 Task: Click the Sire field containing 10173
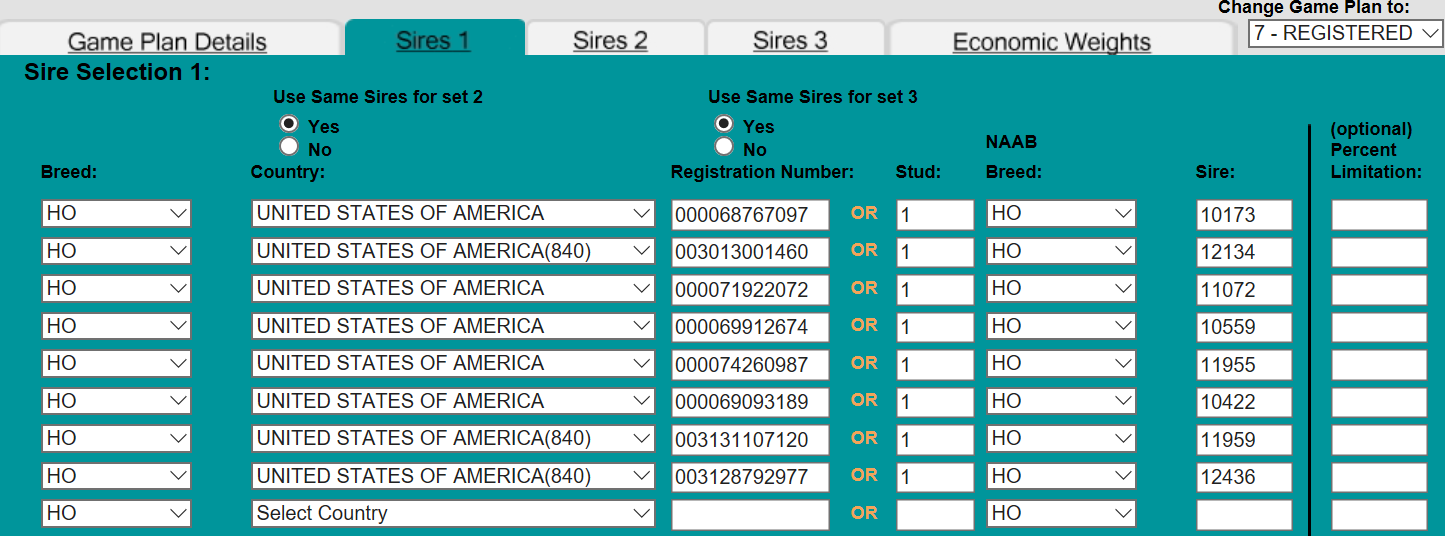click(1243, 215)
